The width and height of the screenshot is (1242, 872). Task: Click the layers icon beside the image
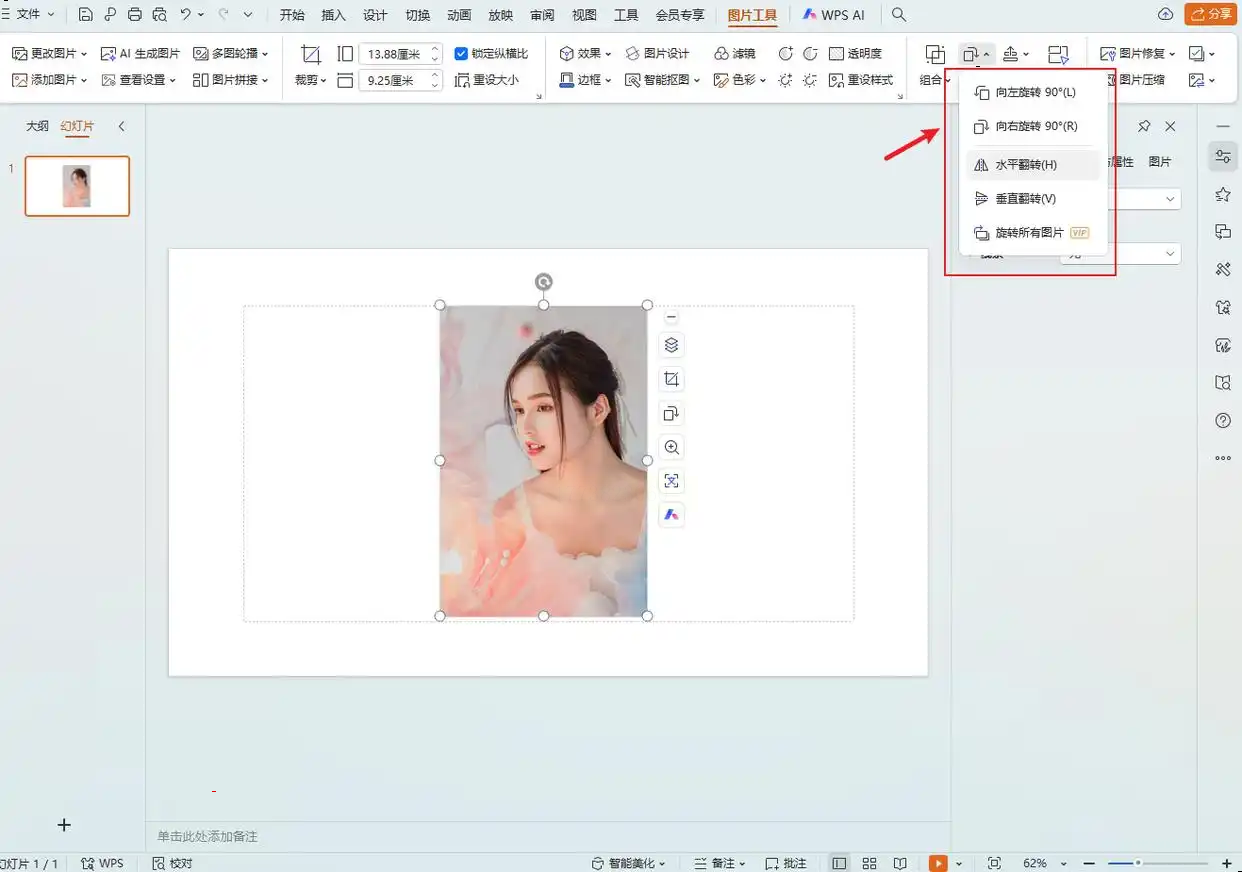(x=671, y=345)
